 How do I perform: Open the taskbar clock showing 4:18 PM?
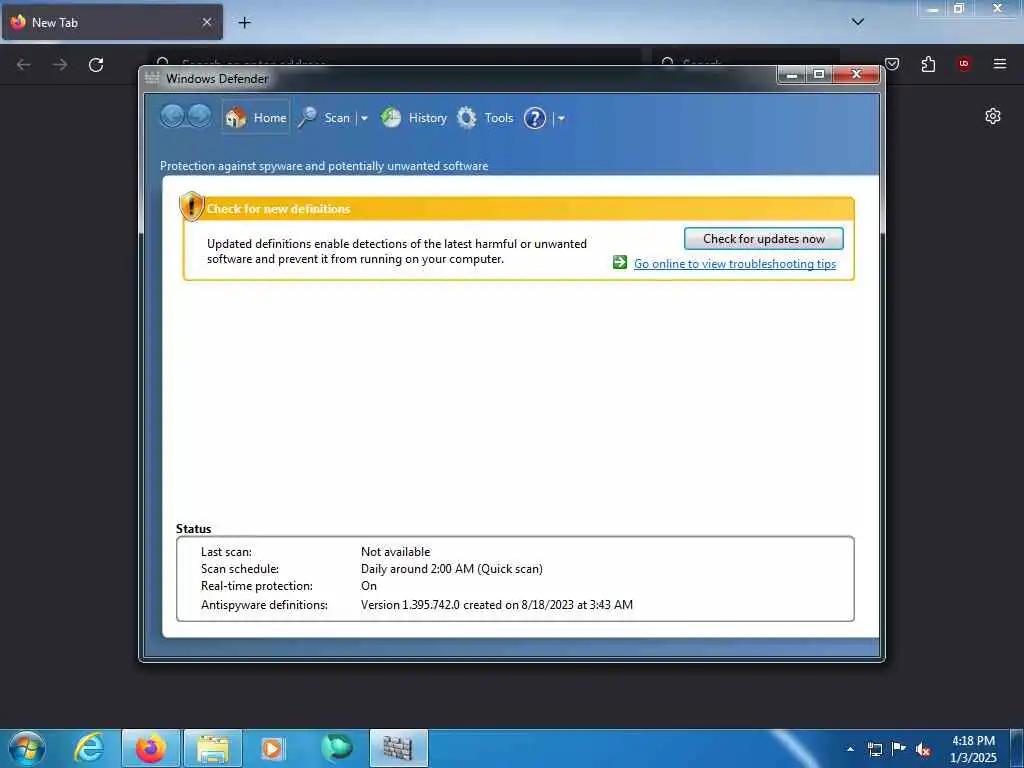[x=973, y=749]
